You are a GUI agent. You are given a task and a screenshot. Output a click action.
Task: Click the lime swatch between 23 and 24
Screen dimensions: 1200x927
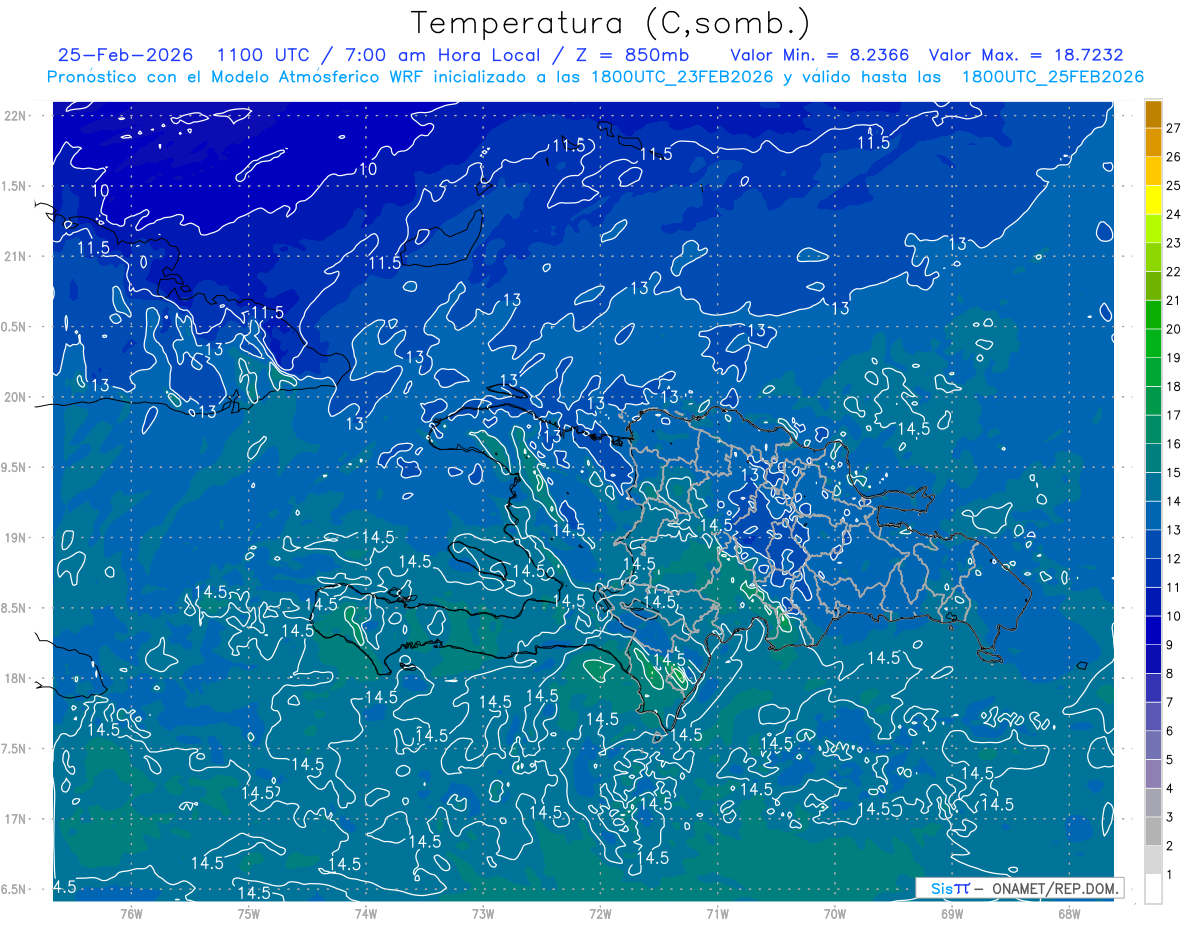1153,228
